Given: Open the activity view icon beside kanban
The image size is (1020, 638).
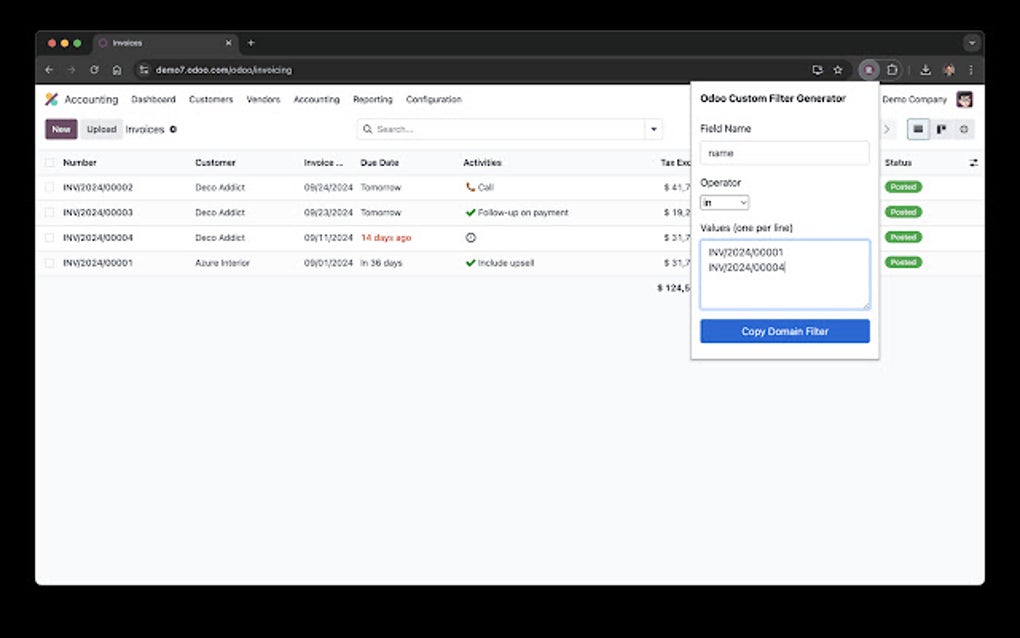Looking at the screenshot, I should (963, 129).
